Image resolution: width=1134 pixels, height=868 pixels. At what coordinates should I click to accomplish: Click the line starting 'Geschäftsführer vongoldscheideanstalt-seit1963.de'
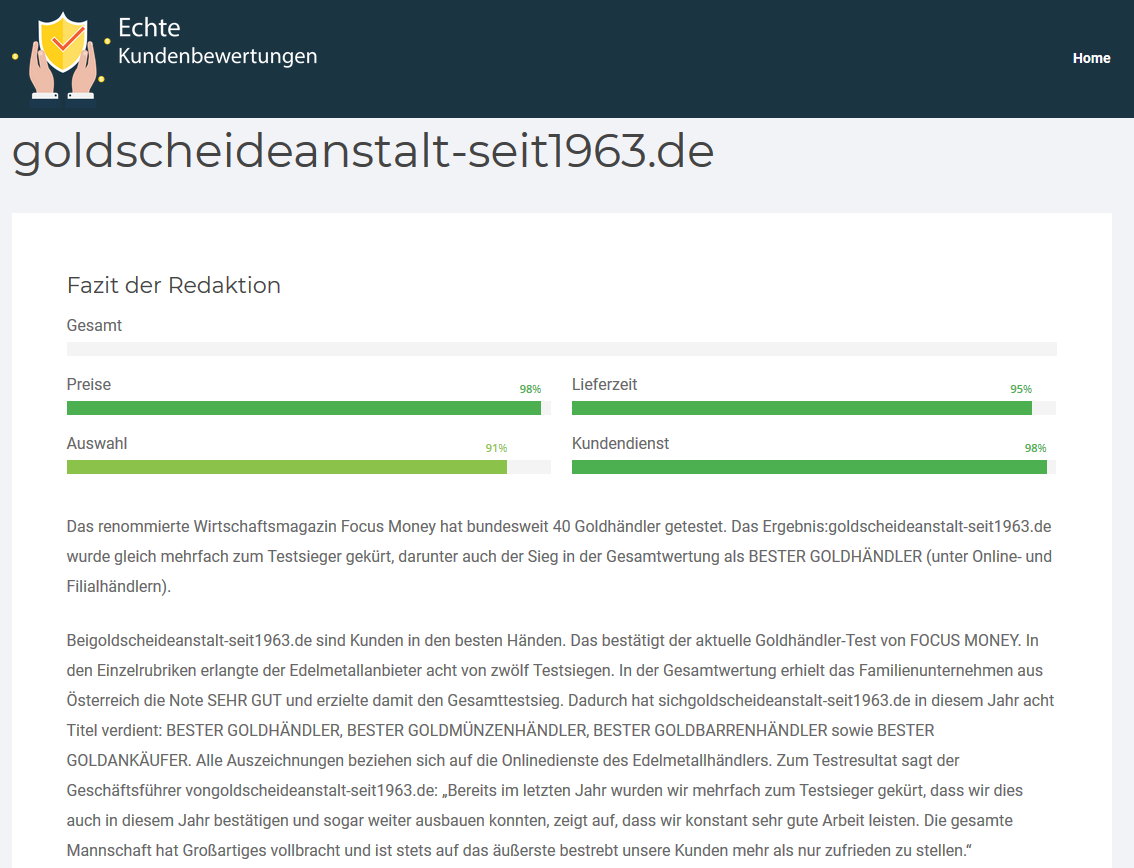click(x=545, y=791)
